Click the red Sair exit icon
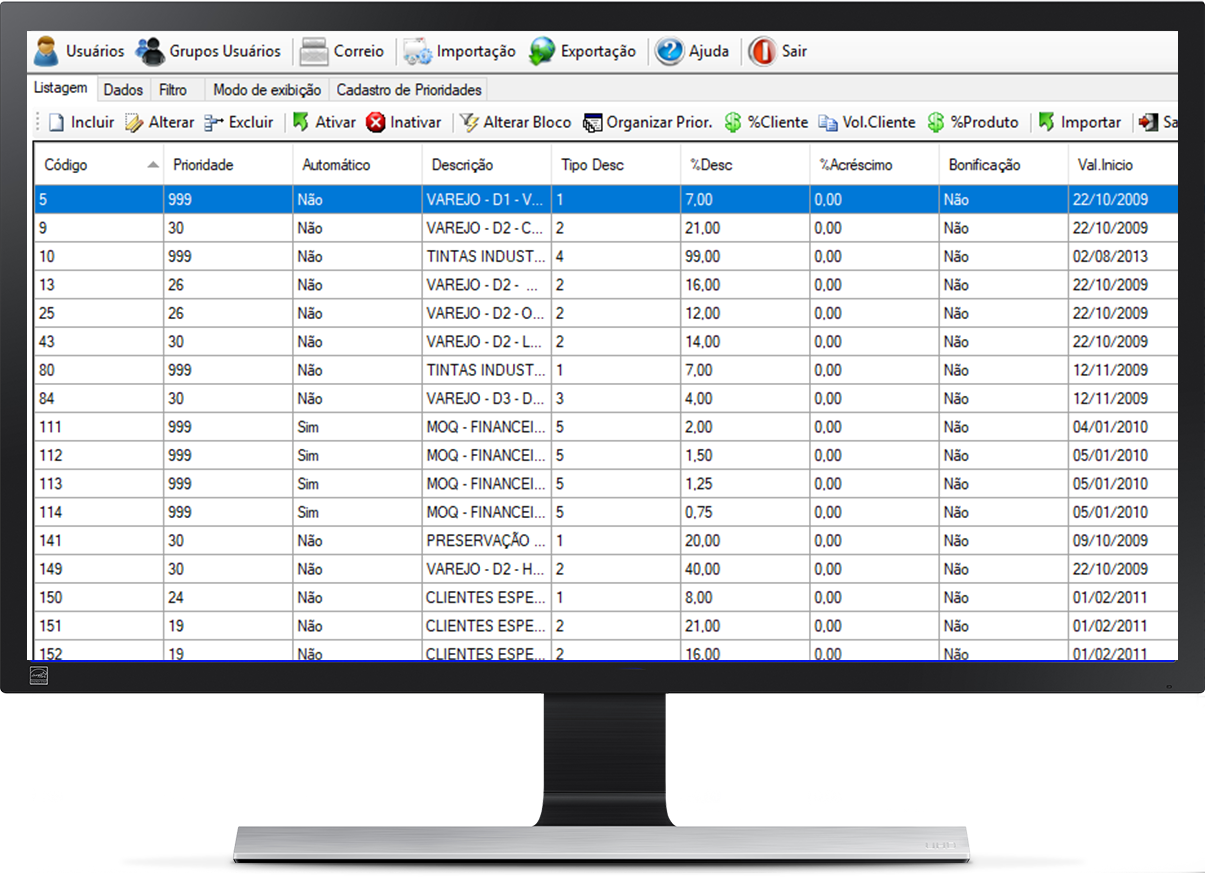1205x877 pixels. tap(762, 51)
